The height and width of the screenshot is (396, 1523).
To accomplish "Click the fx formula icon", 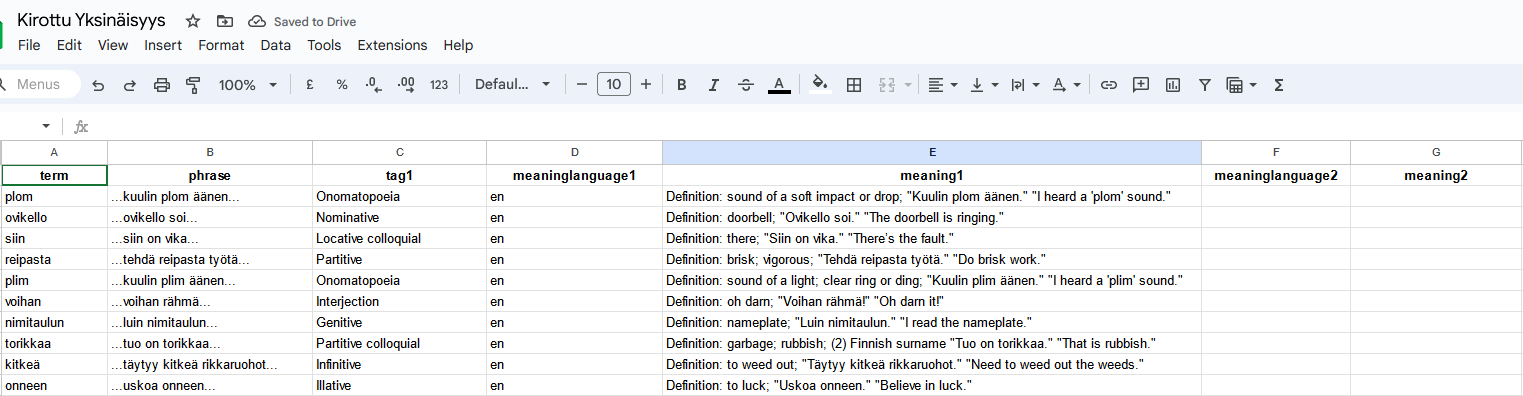I will (81, 127).
